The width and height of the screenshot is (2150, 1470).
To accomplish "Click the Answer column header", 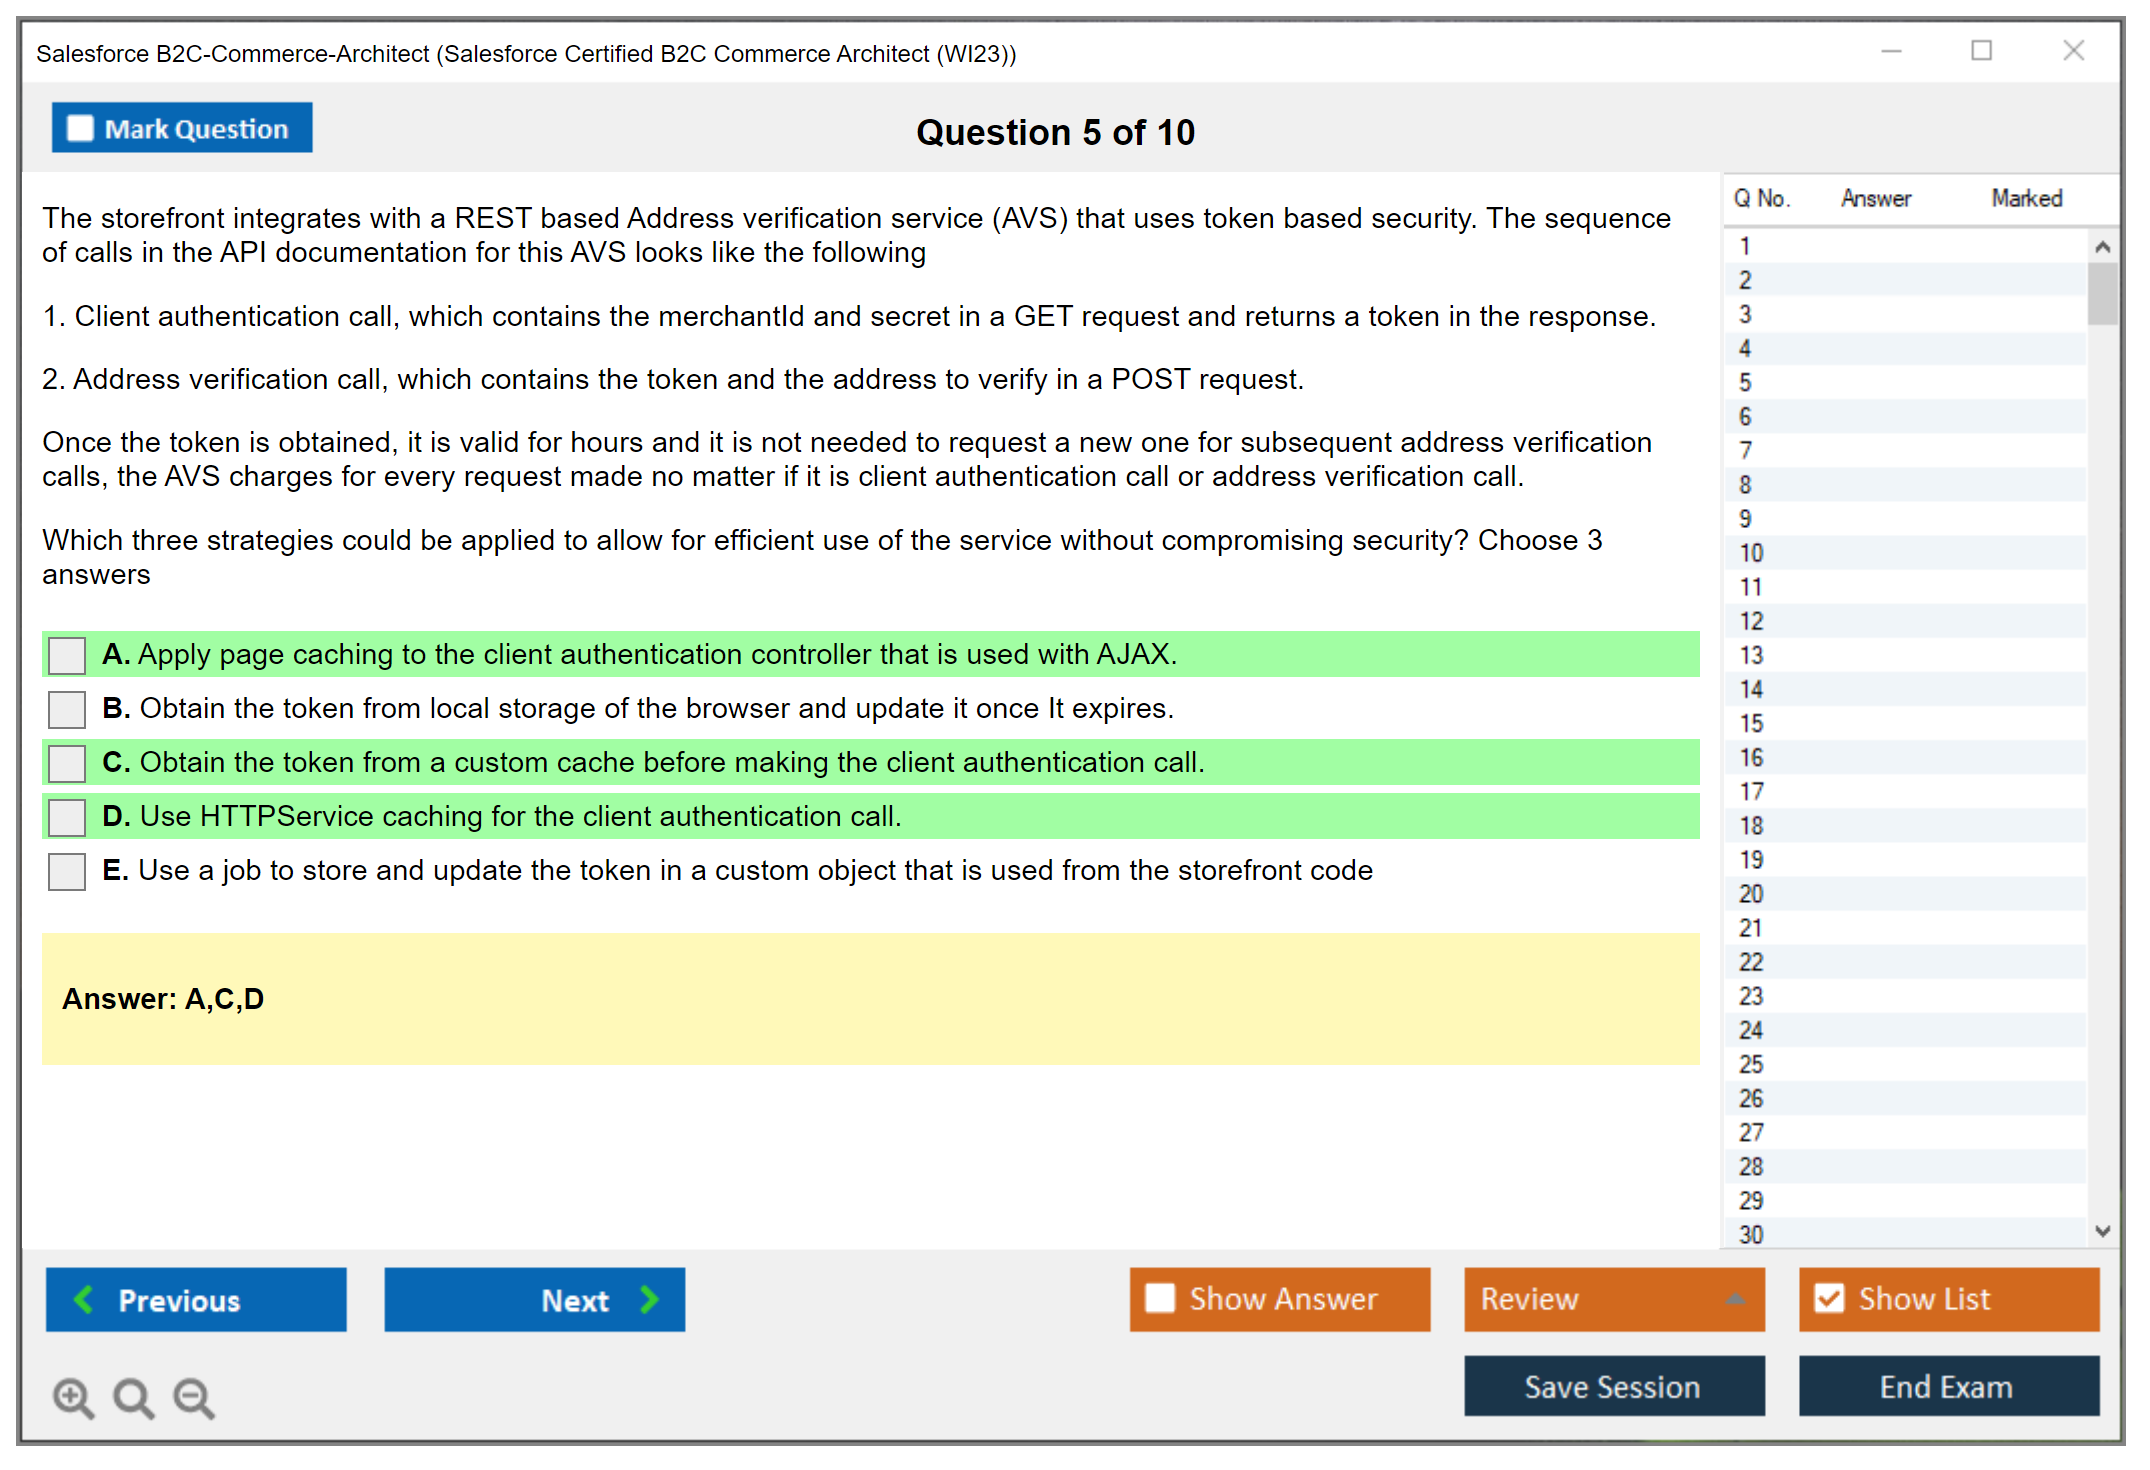I will [x=1875, y=198].
